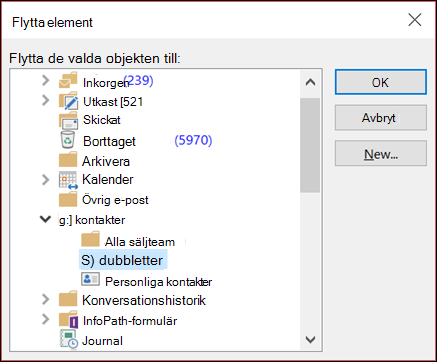Click the Arkivera folder icon

(x=68, y=159)
